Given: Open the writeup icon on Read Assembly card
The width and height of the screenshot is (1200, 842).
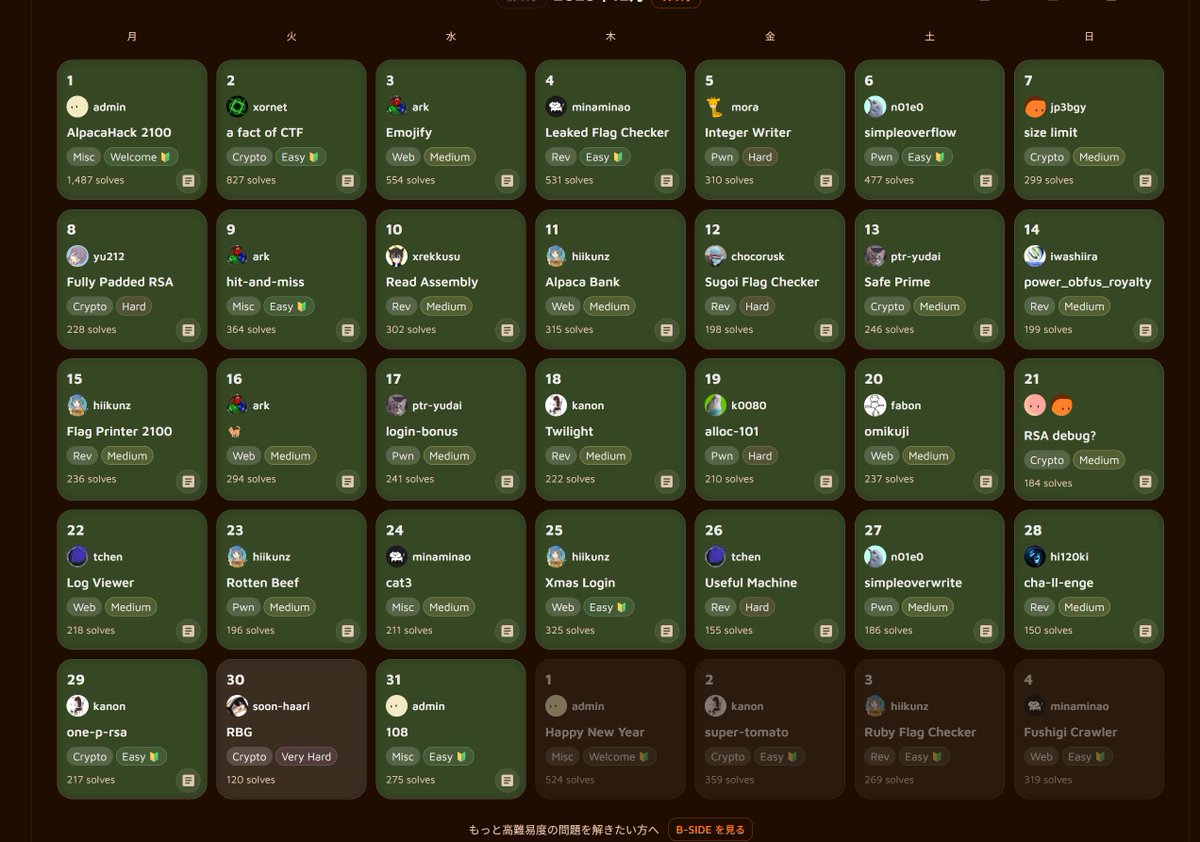Looking at the screenshot, I should click(507, 330).
